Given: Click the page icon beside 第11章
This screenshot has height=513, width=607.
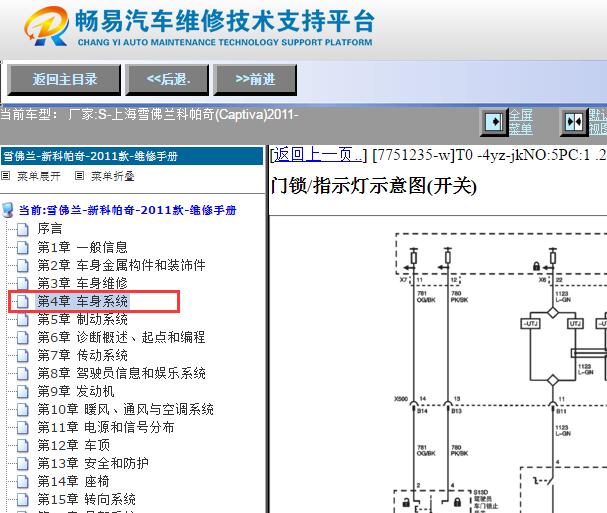Looking at the screenshot, I should 22,427.
